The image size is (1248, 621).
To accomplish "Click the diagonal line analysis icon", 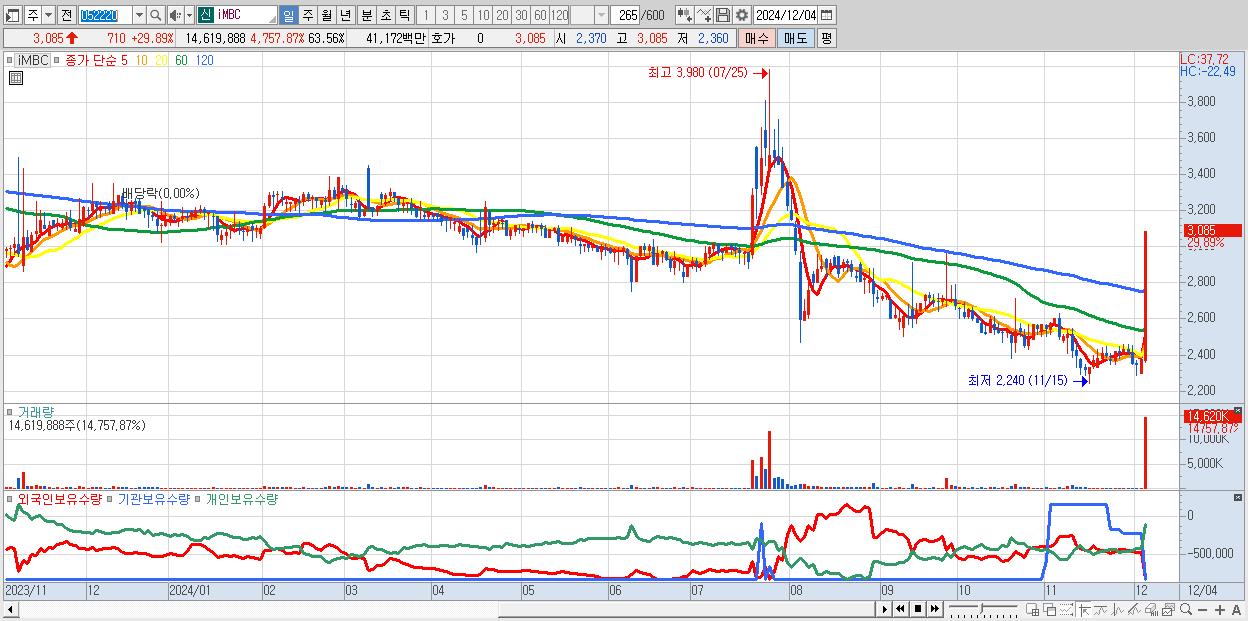I will [x=1134, y=609].
